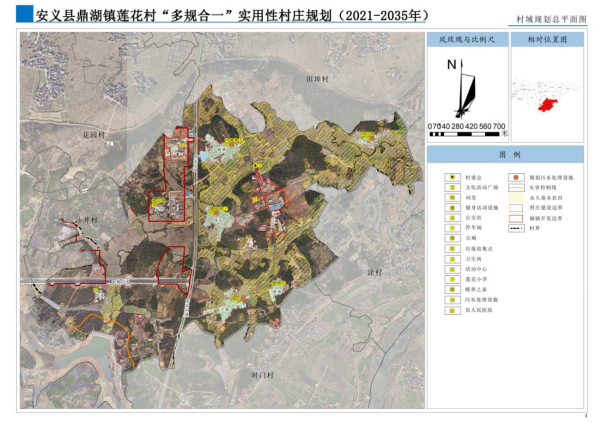Click the scale bar under the compass

[466, 134]
